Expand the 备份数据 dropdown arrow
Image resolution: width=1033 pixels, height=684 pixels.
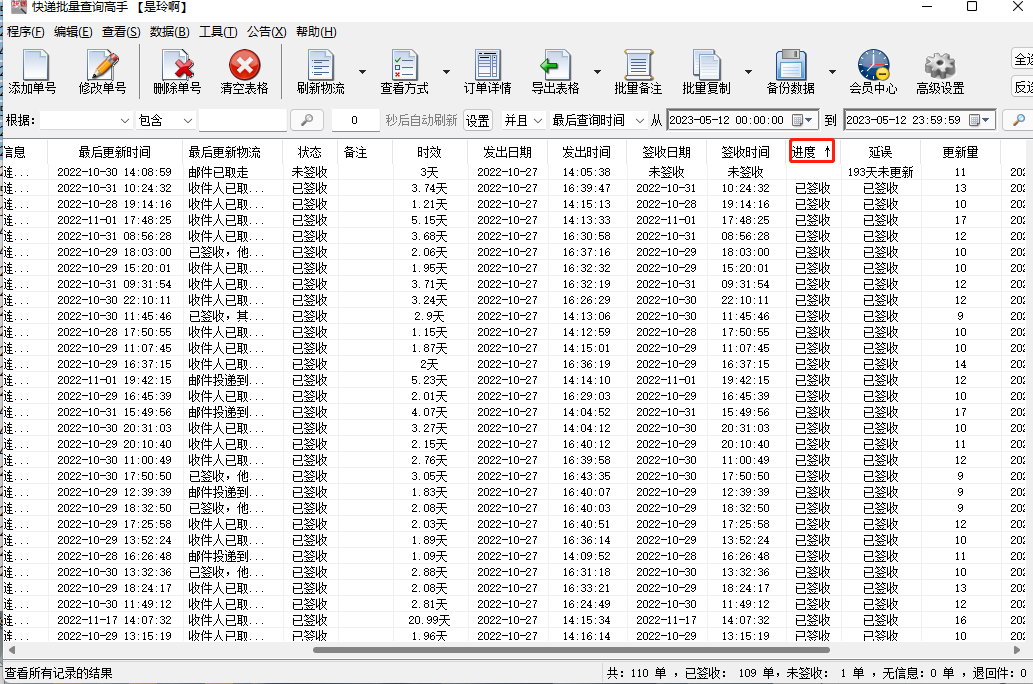pos(832,71)
